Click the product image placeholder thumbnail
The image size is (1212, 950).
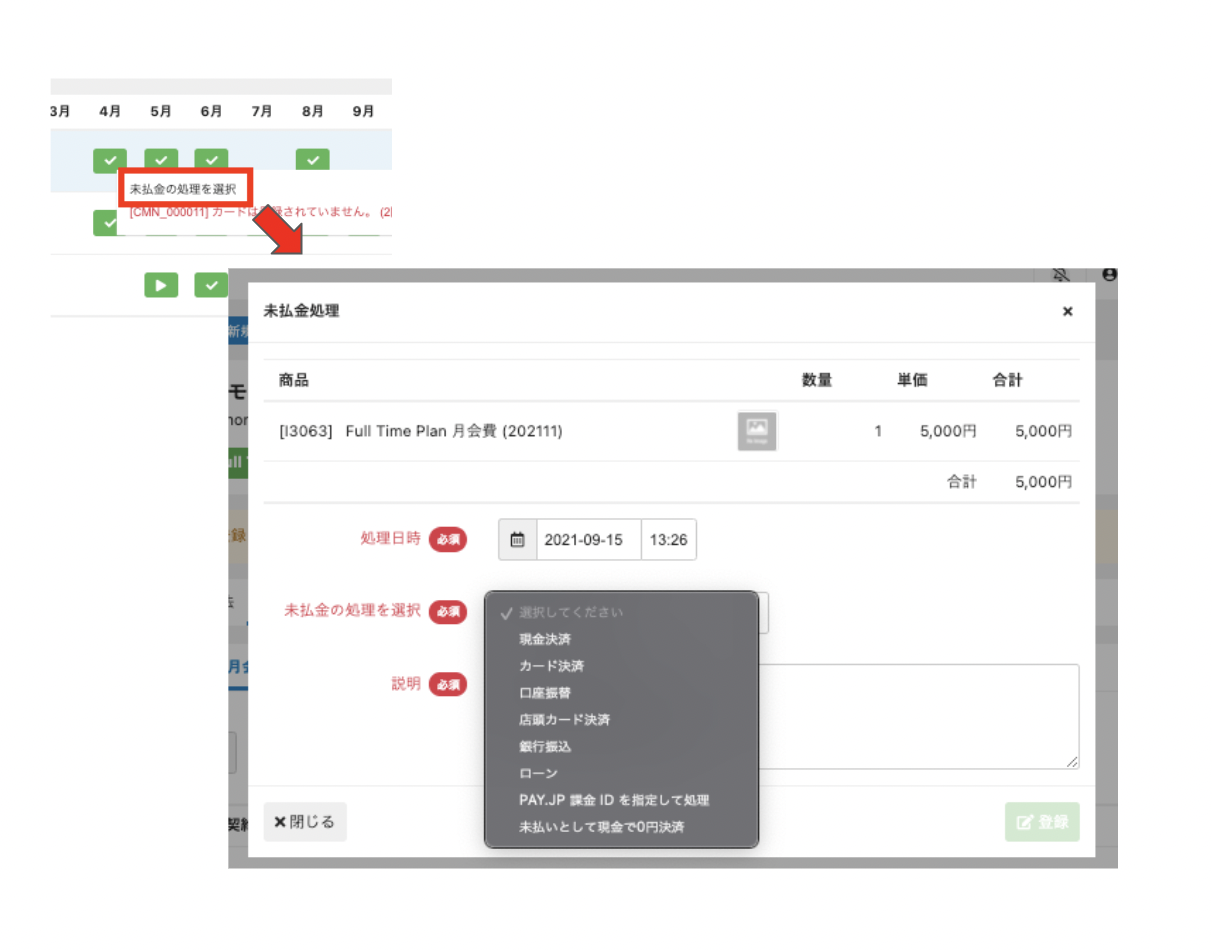(757, 431)
